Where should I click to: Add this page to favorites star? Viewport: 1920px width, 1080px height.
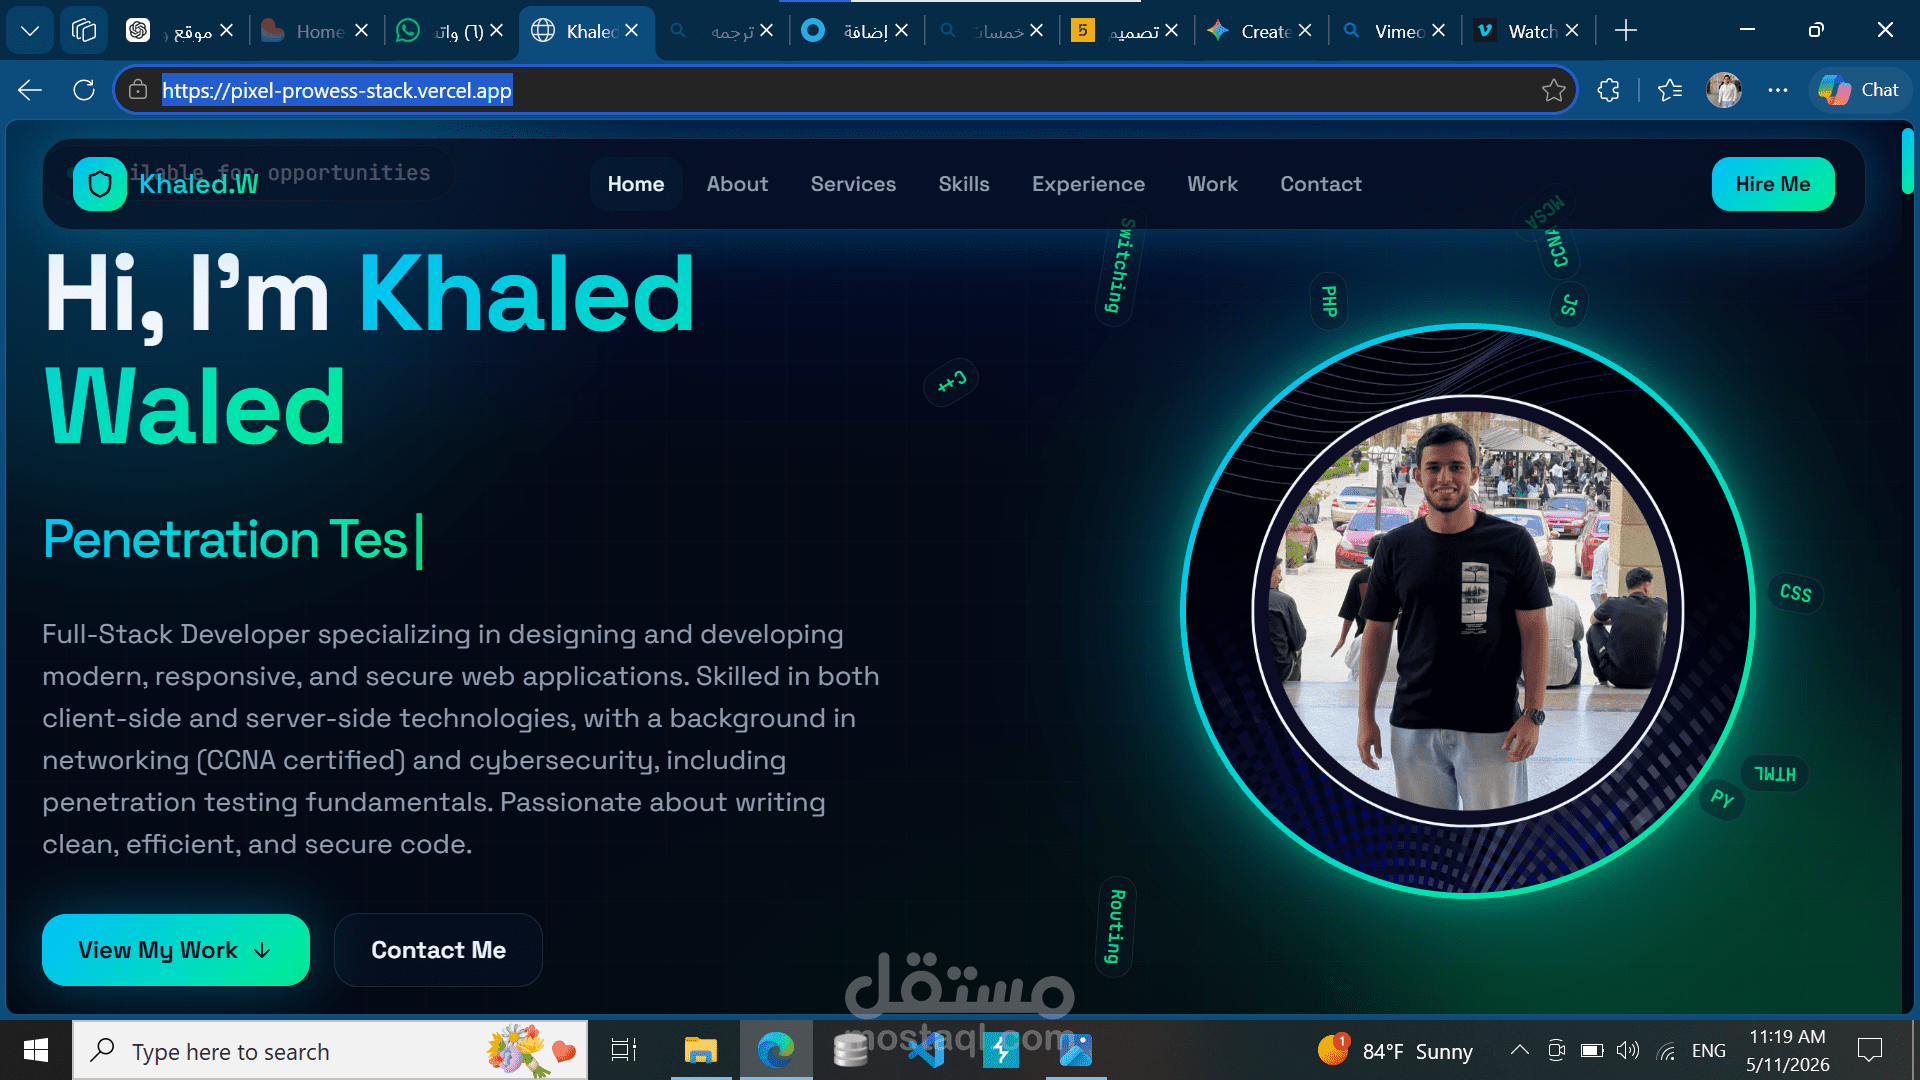point(1553,90)
